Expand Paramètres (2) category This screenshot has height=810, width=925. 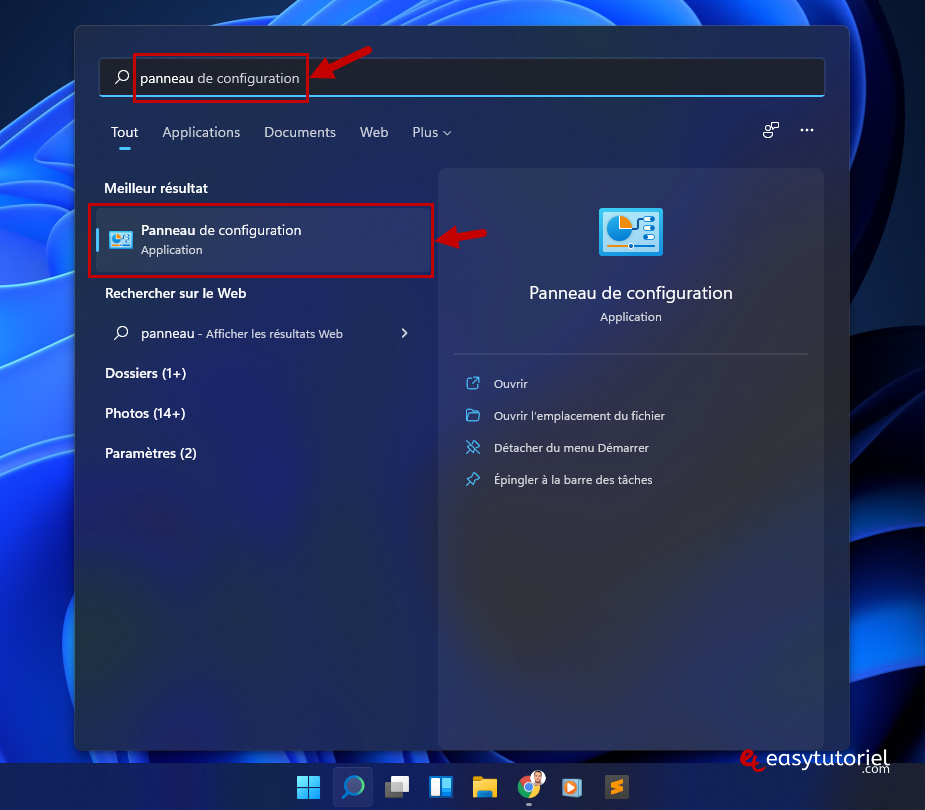click(x=150, y=453)
